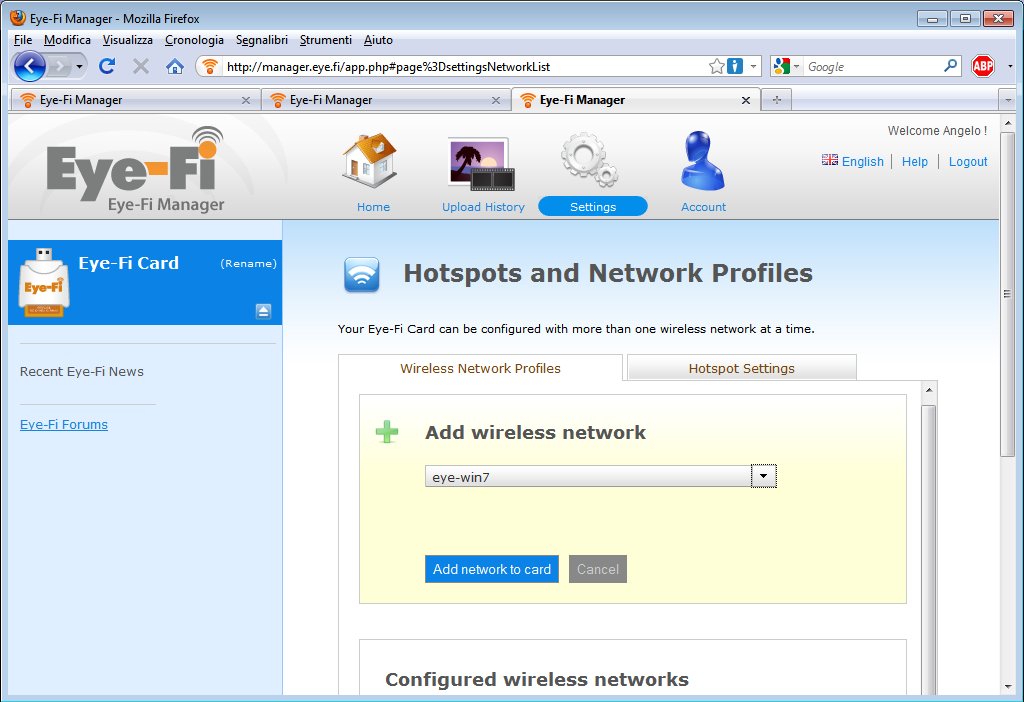The image size is (1024, 702).
Task: Click the page scrollbar down arrow
Action: point(1008,686)
